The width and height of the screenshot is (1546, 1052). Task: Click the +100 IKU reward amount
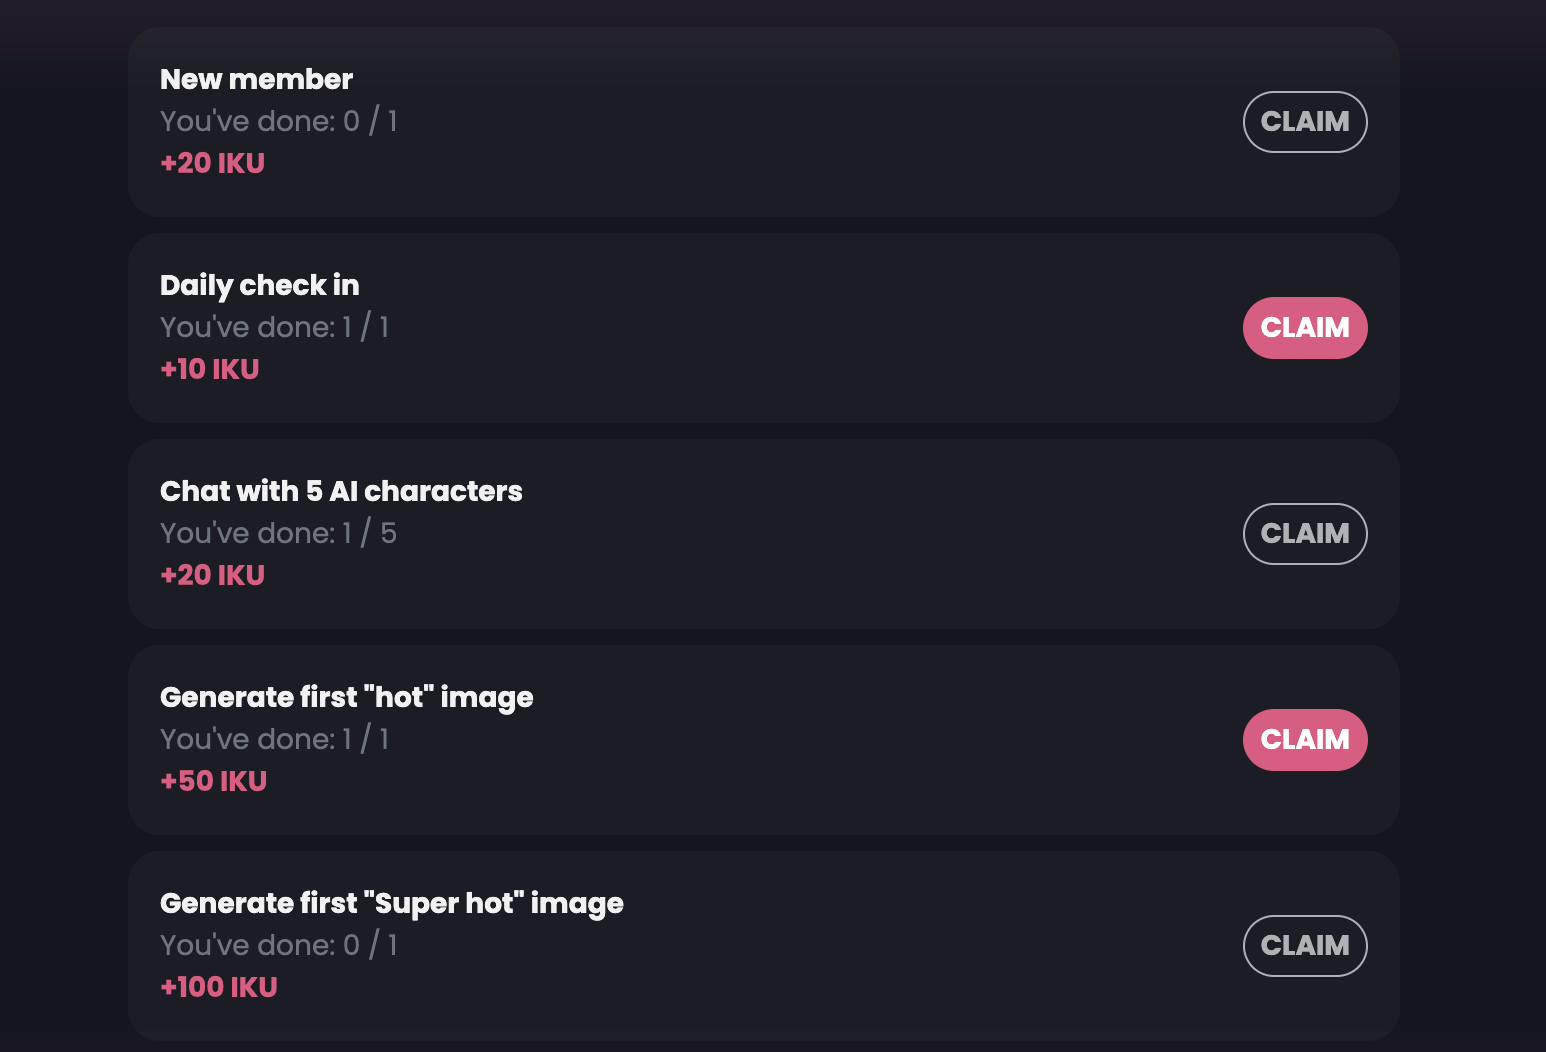[x=219, y=987]
